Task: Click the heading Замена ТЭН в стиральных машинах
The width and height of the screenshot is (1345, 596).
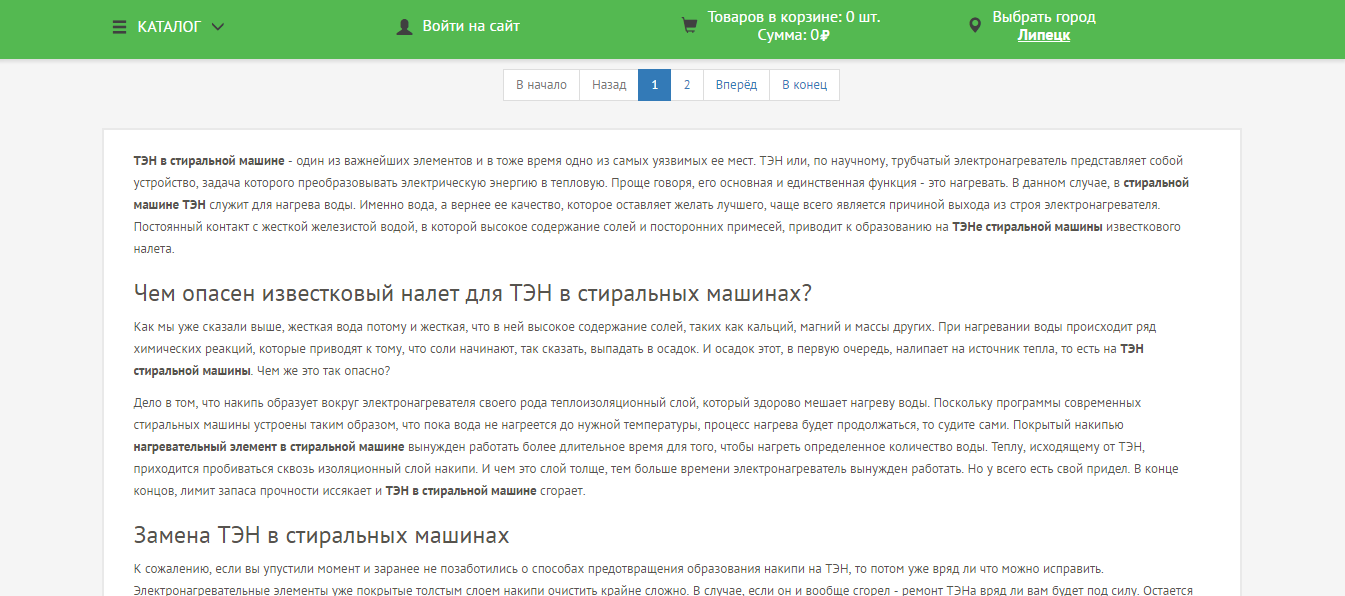Action: point(322,535)
